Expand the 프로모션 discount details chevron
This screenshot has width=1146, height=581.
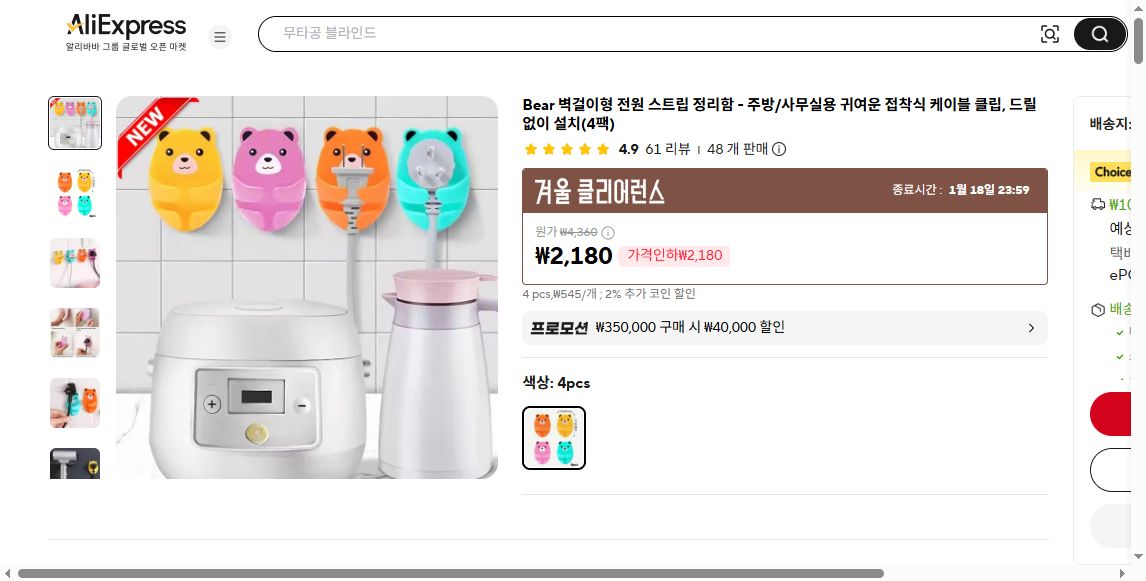(1031, 328)
